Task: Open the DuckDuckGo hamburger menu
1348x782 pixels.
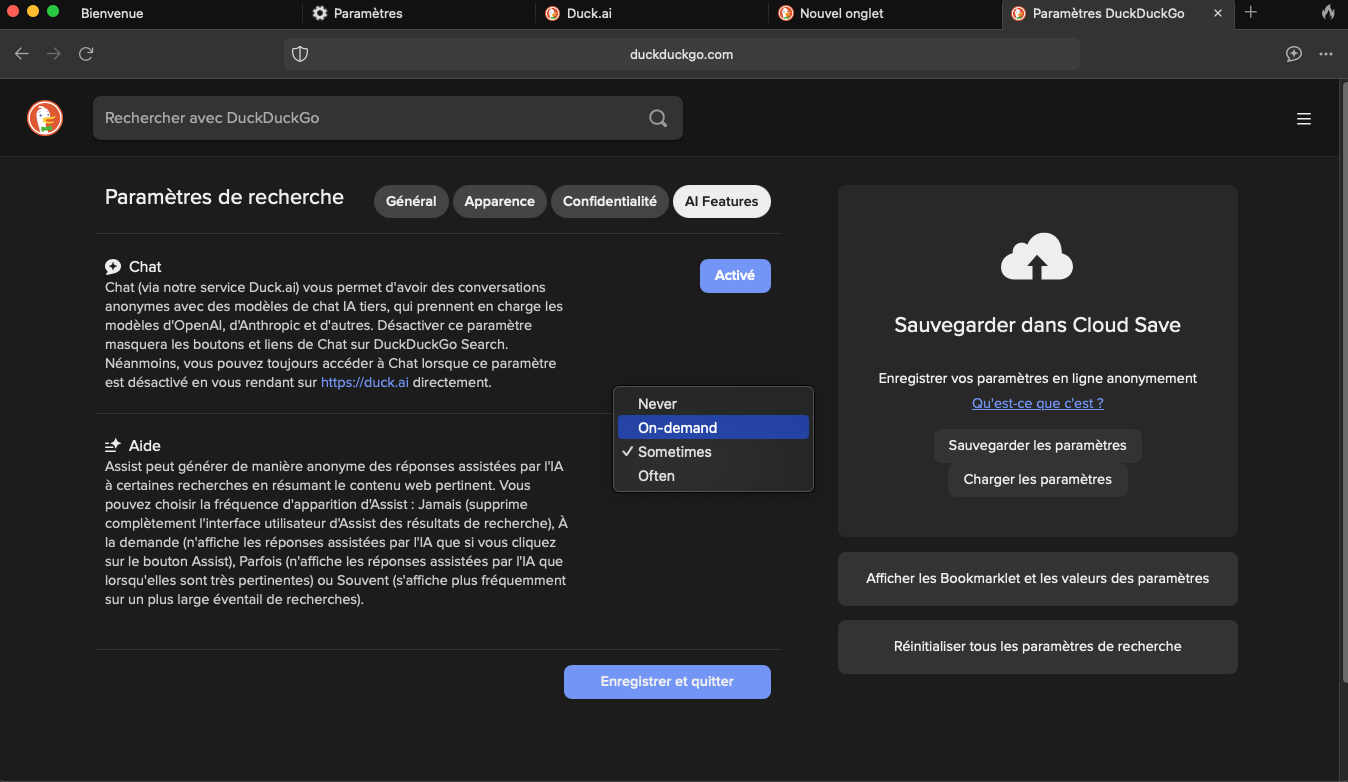Action: 1304,118
